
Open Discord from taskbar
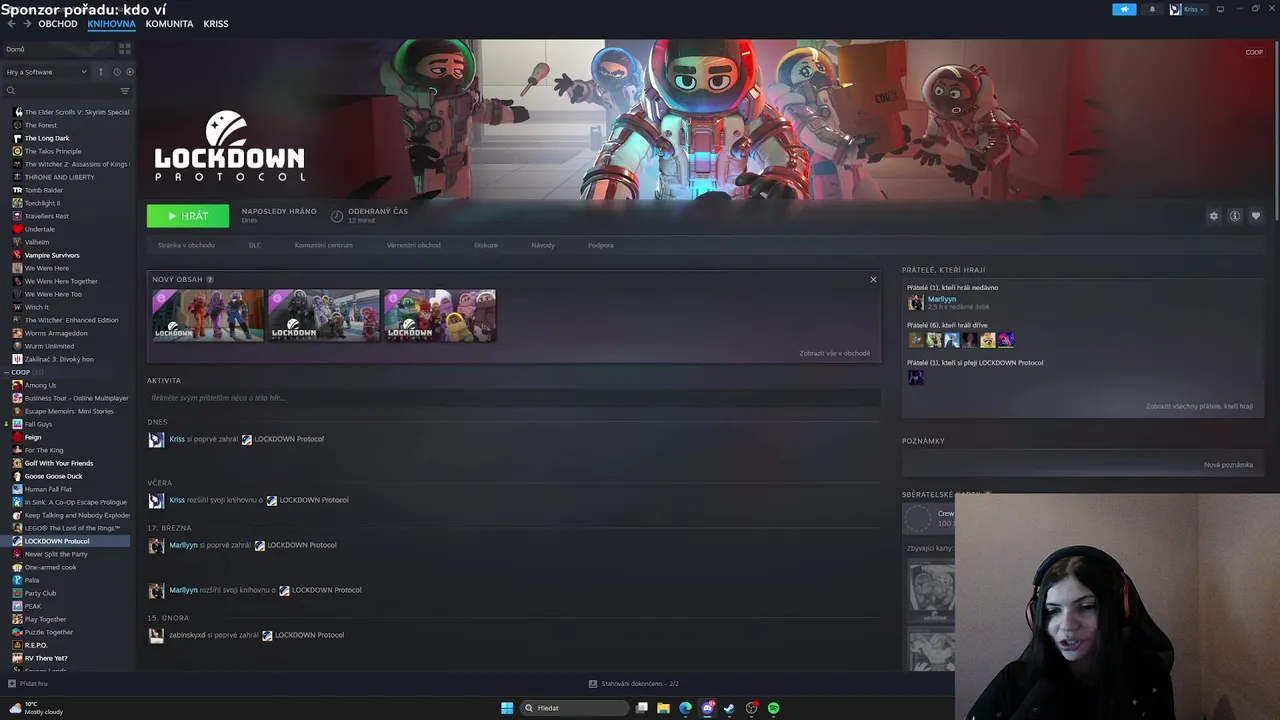pos(707,708)
